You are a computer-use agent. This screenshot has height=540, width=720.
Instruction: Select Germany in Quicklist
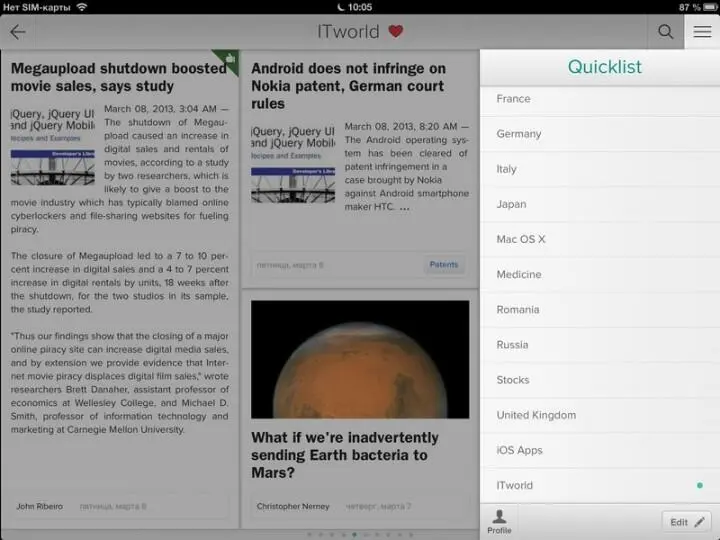(600, 134)
